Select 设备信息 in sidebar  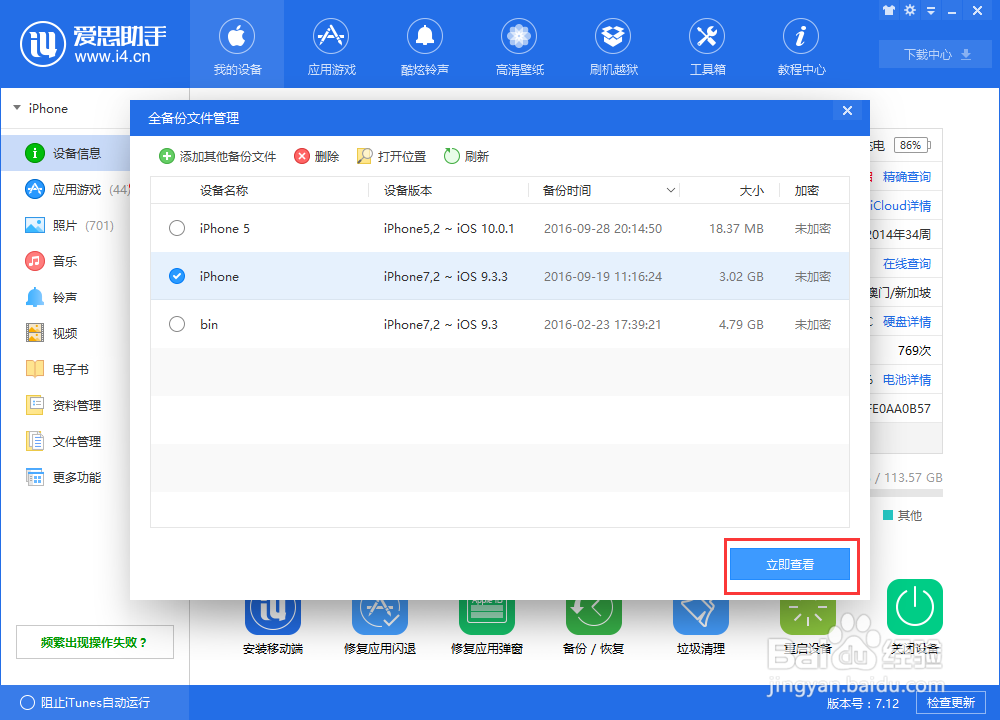(x=65, y=153)
